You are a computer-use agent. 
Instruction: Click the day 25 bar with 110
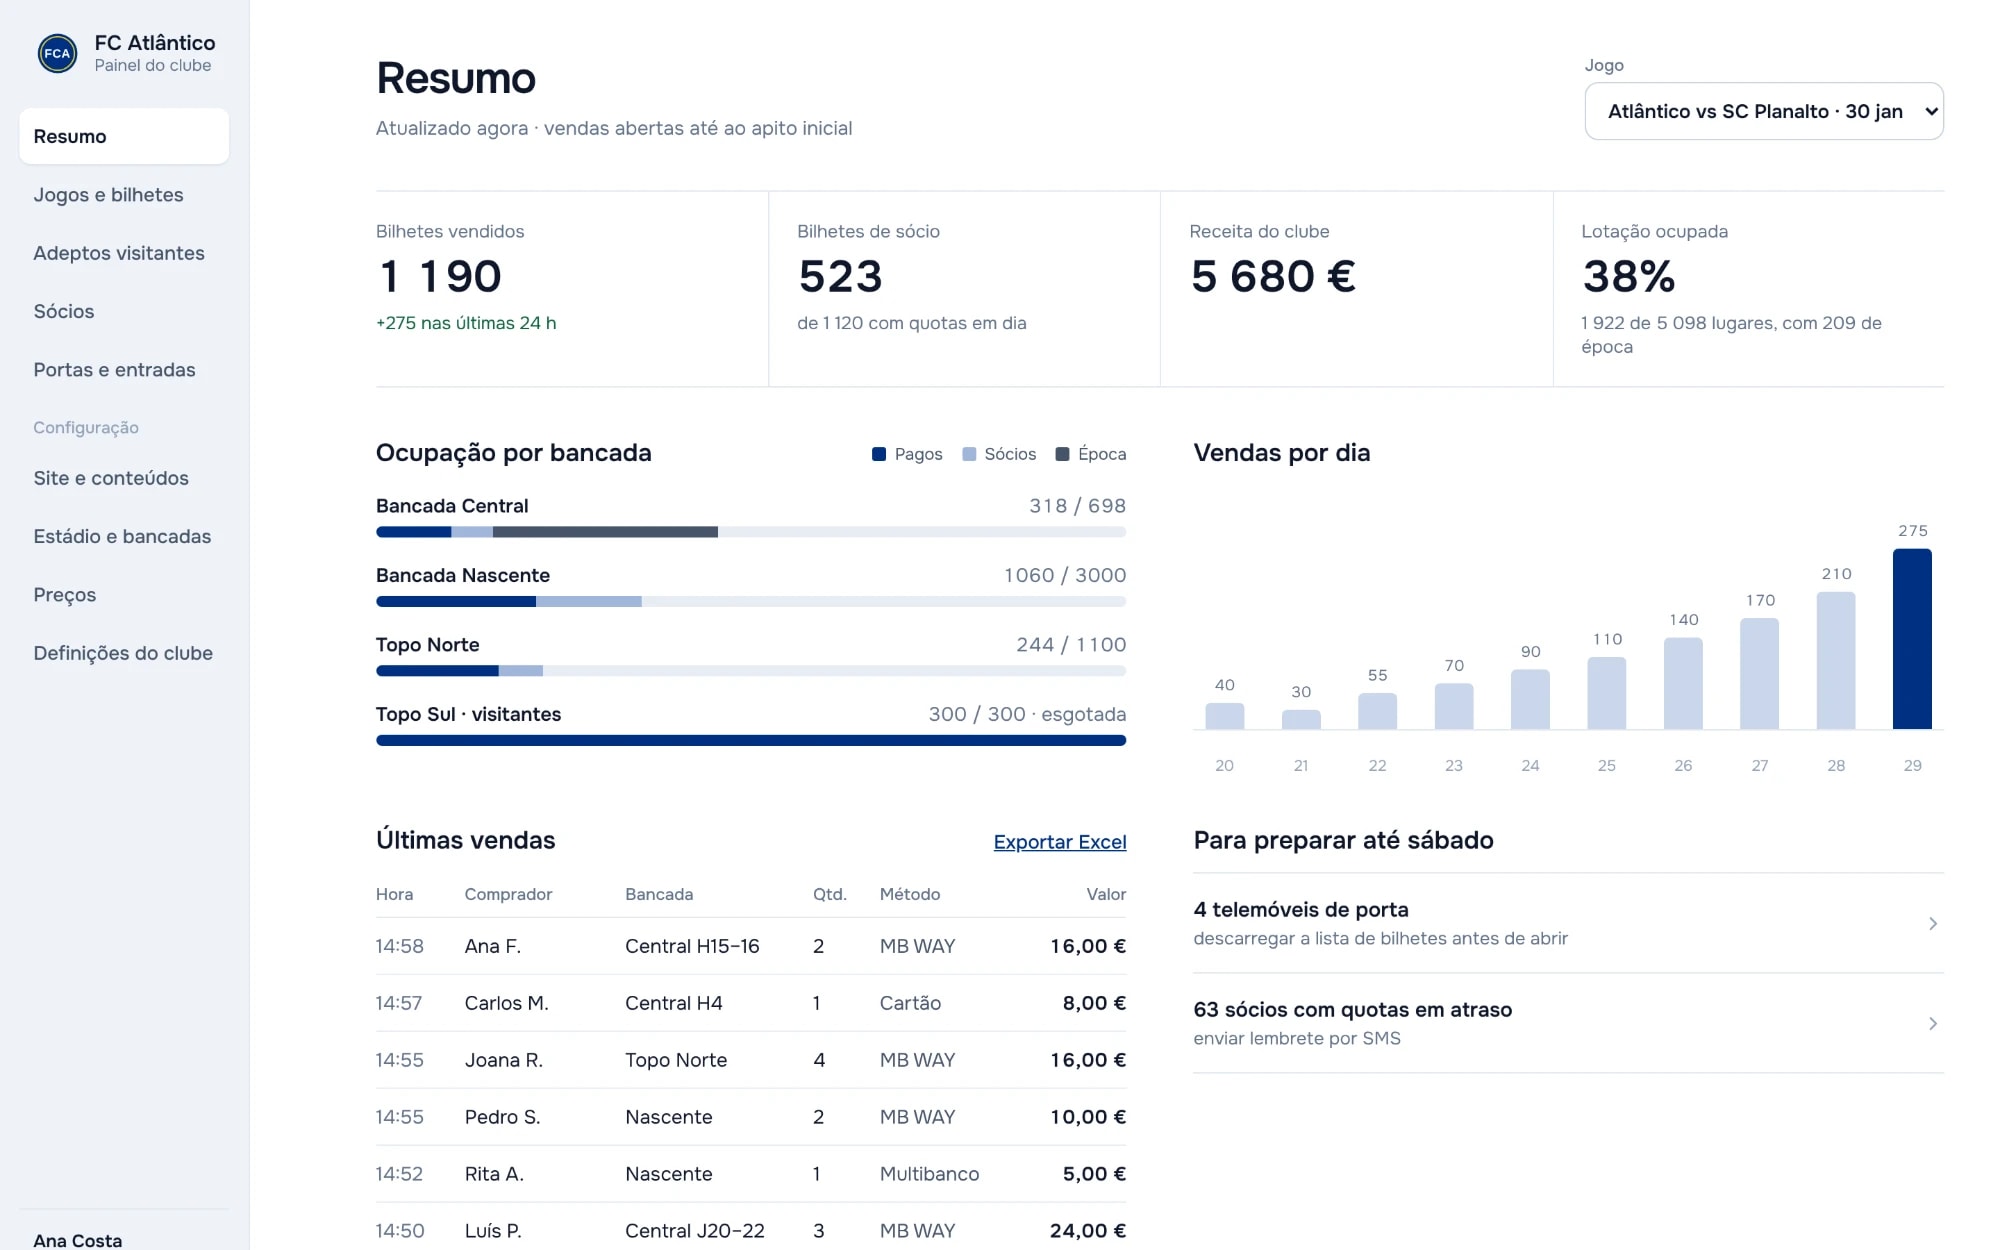1606,693
